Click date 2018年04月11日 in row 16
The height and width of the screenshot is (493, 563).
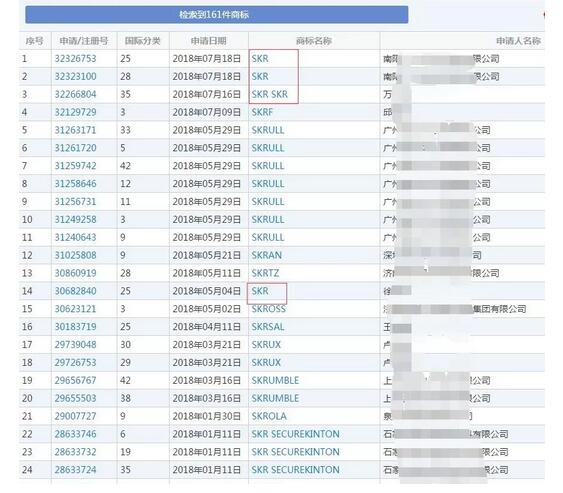pos(207,327)
